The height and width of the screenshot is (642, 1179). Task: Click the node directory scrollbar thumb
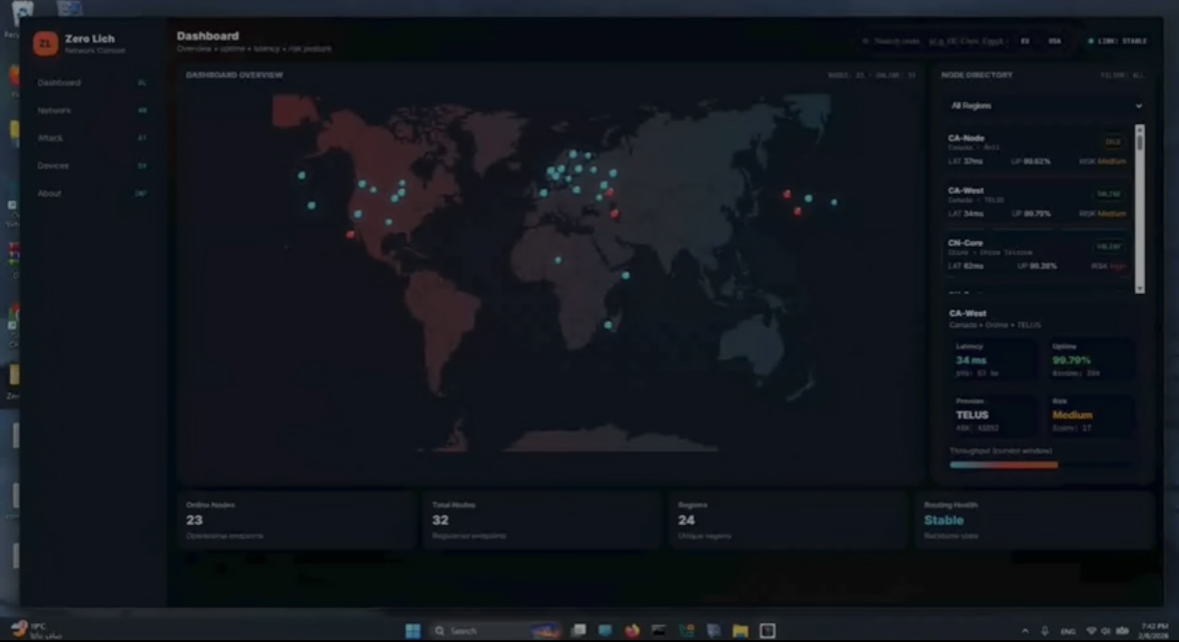pos(1140,142)
